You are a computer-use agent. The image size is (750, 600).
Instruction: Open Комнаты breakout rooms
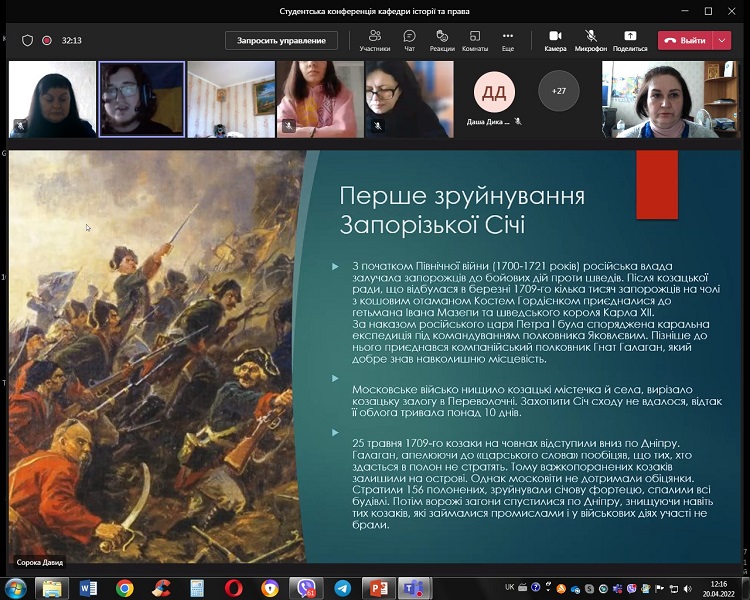tap(474, 41)
